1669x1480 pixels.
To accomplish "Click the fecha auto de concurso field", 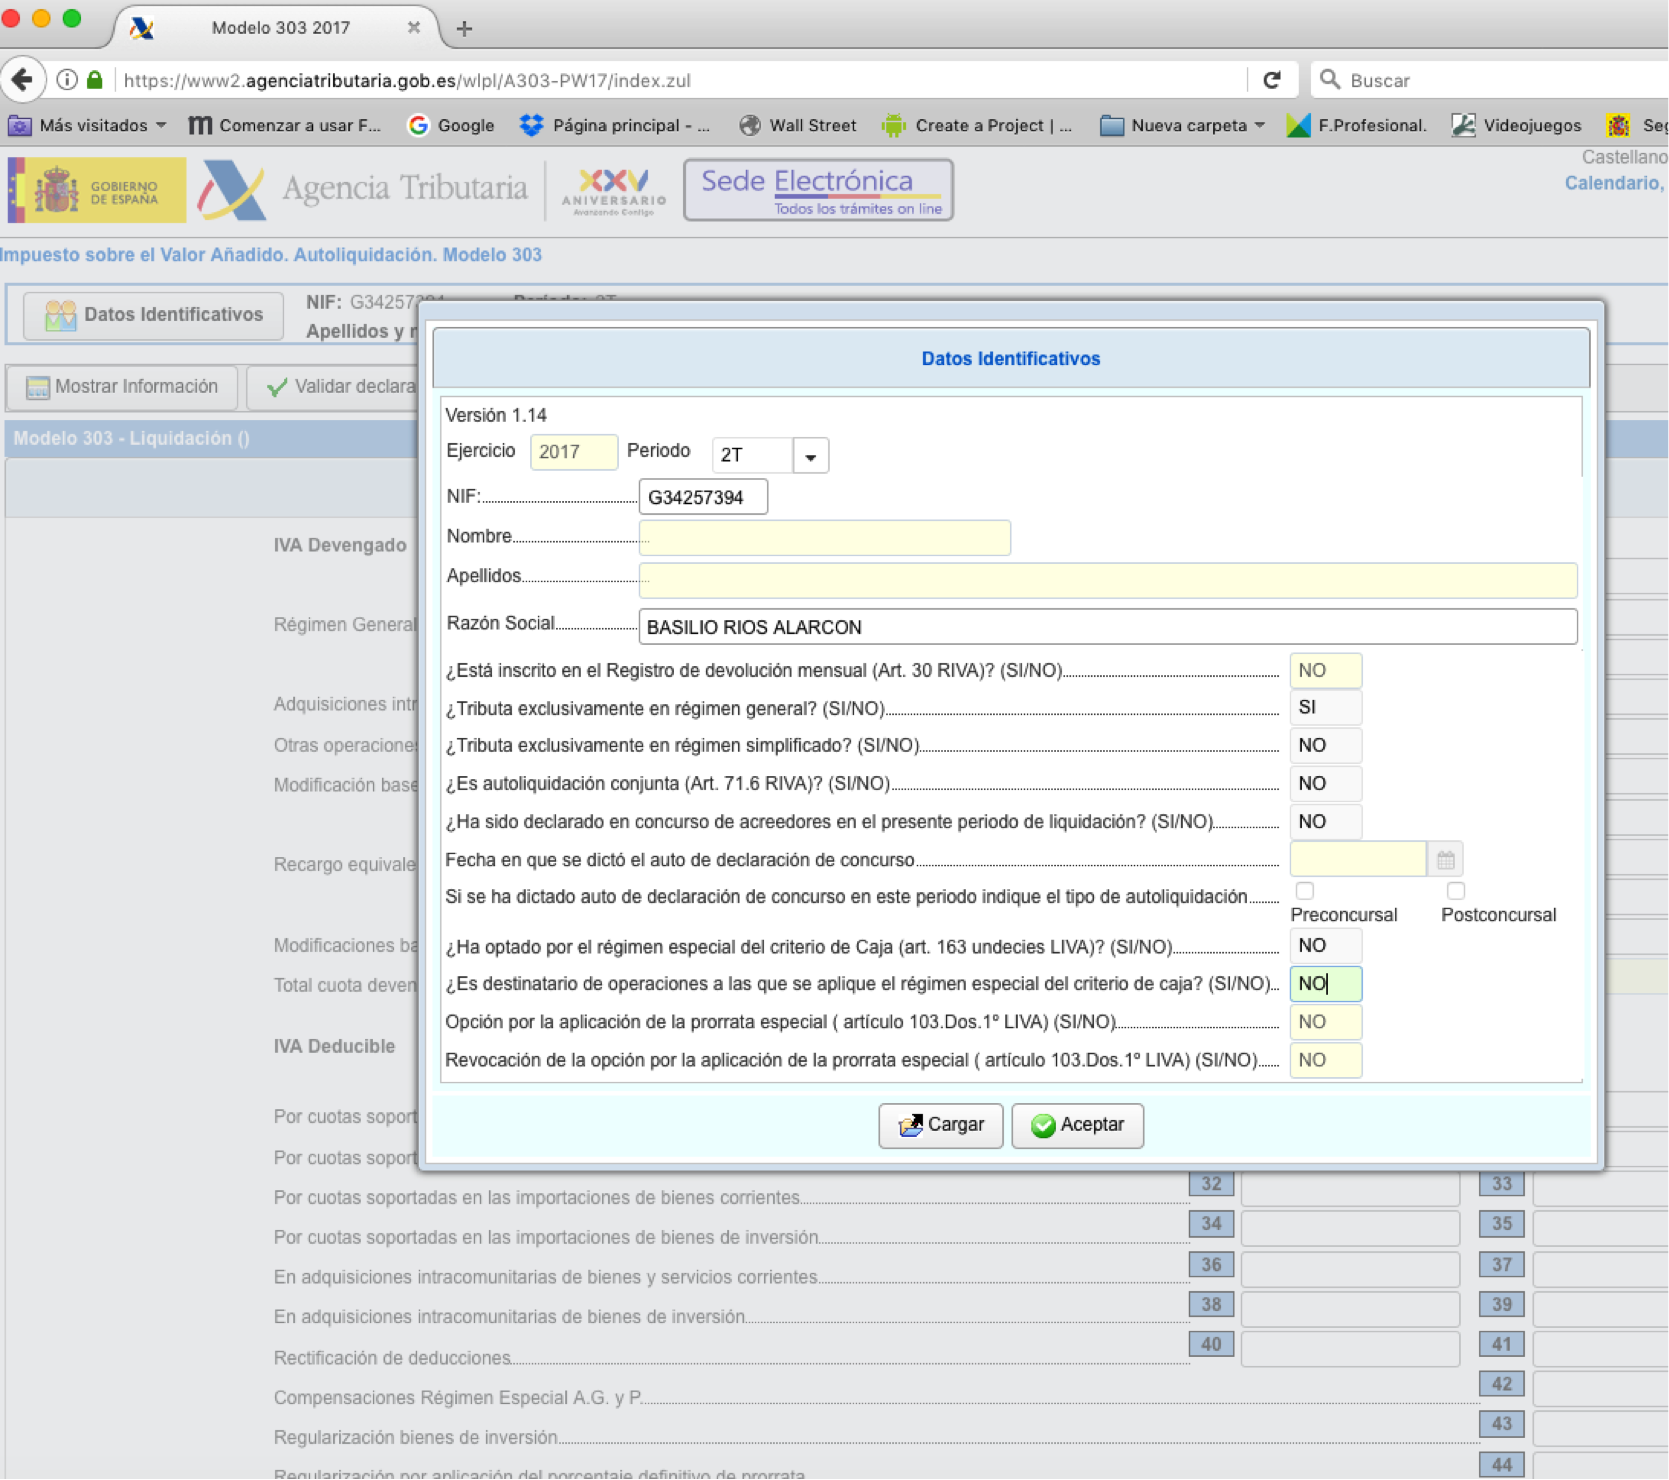I will point(1357,859).
